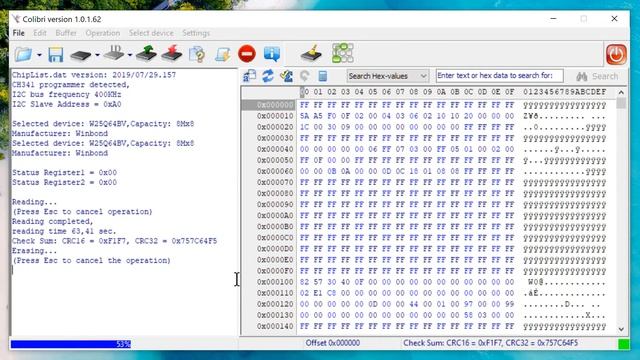Click the green arrow read chip icon

(147, 53)
